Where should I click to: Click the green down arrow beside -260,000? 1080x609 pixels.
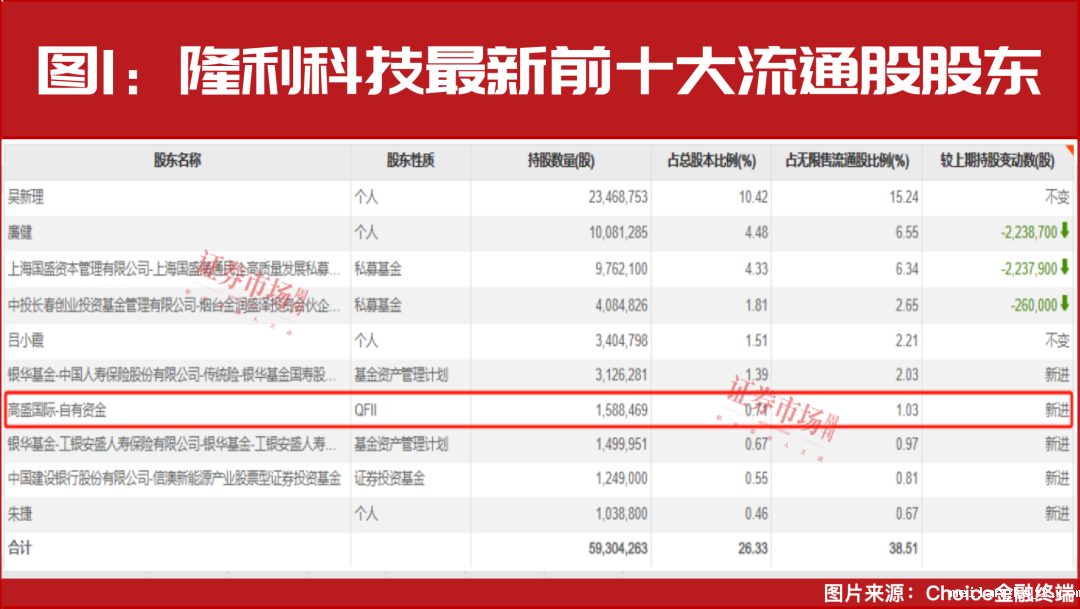point(1065,303)
